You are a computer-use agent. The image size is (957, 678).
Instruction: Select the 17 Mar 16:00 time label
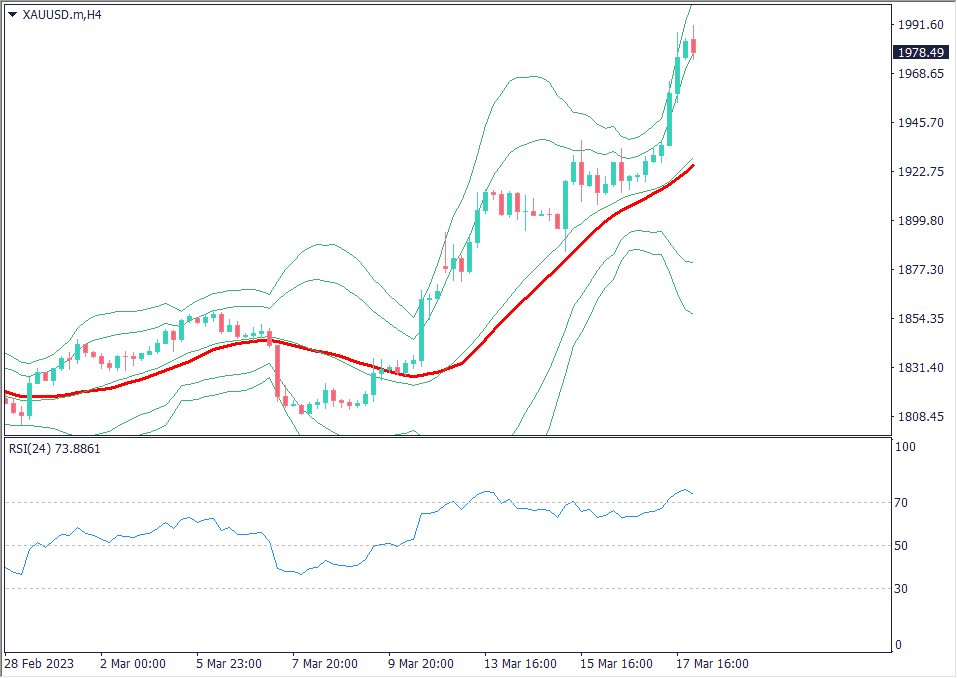tap(711, 664)
